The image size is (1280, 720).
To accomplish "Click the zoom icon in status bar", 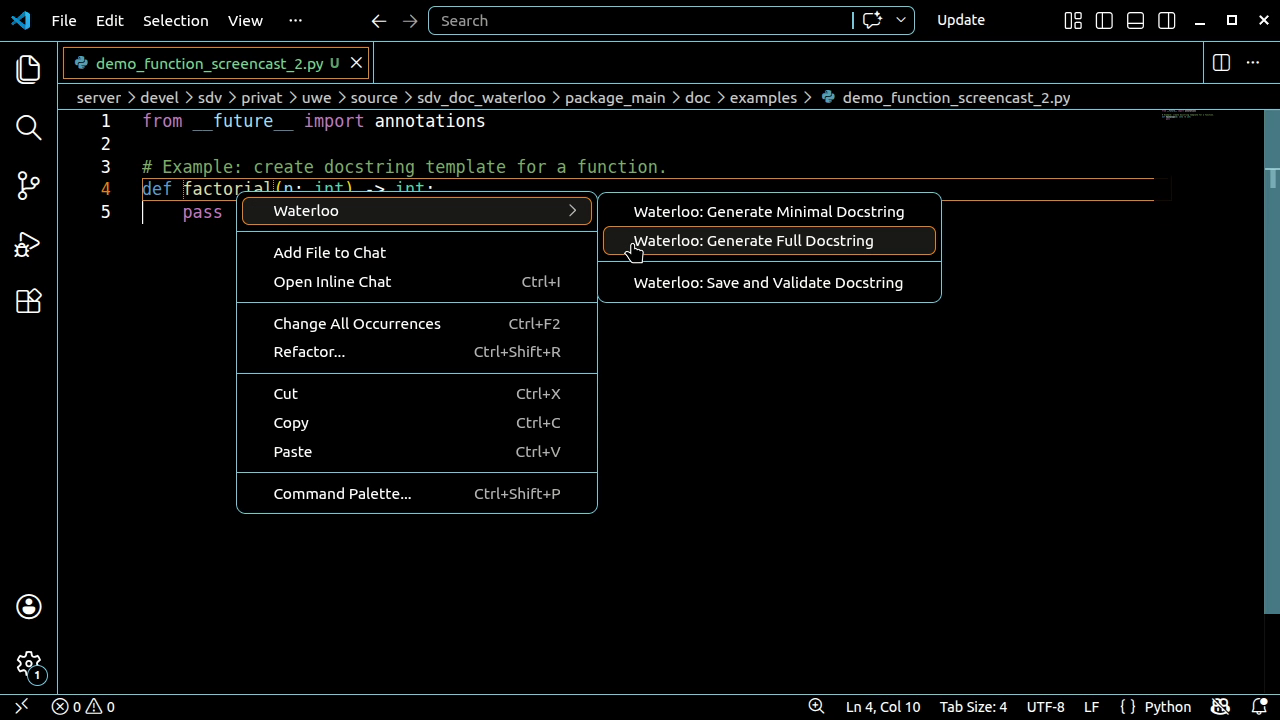I will point(816,706).
